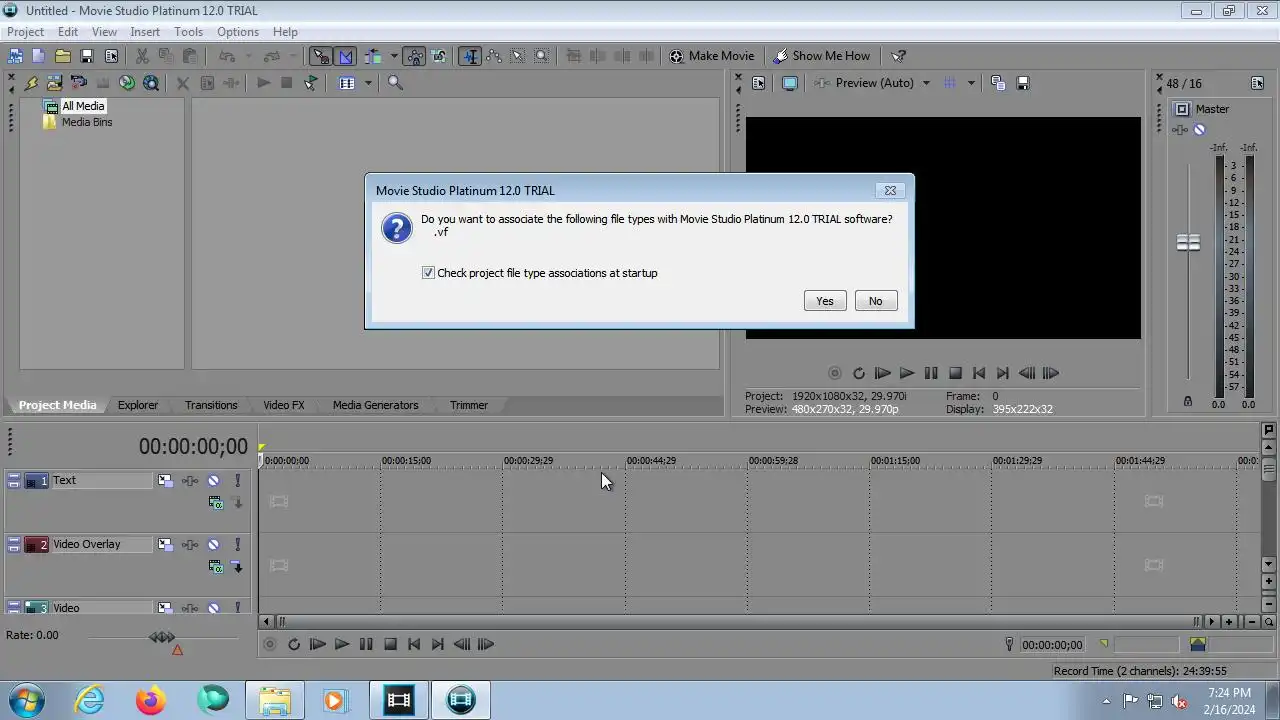Select the Normal Edit tool
This screenshot has height=720, width=1280.
click(470, 56)
